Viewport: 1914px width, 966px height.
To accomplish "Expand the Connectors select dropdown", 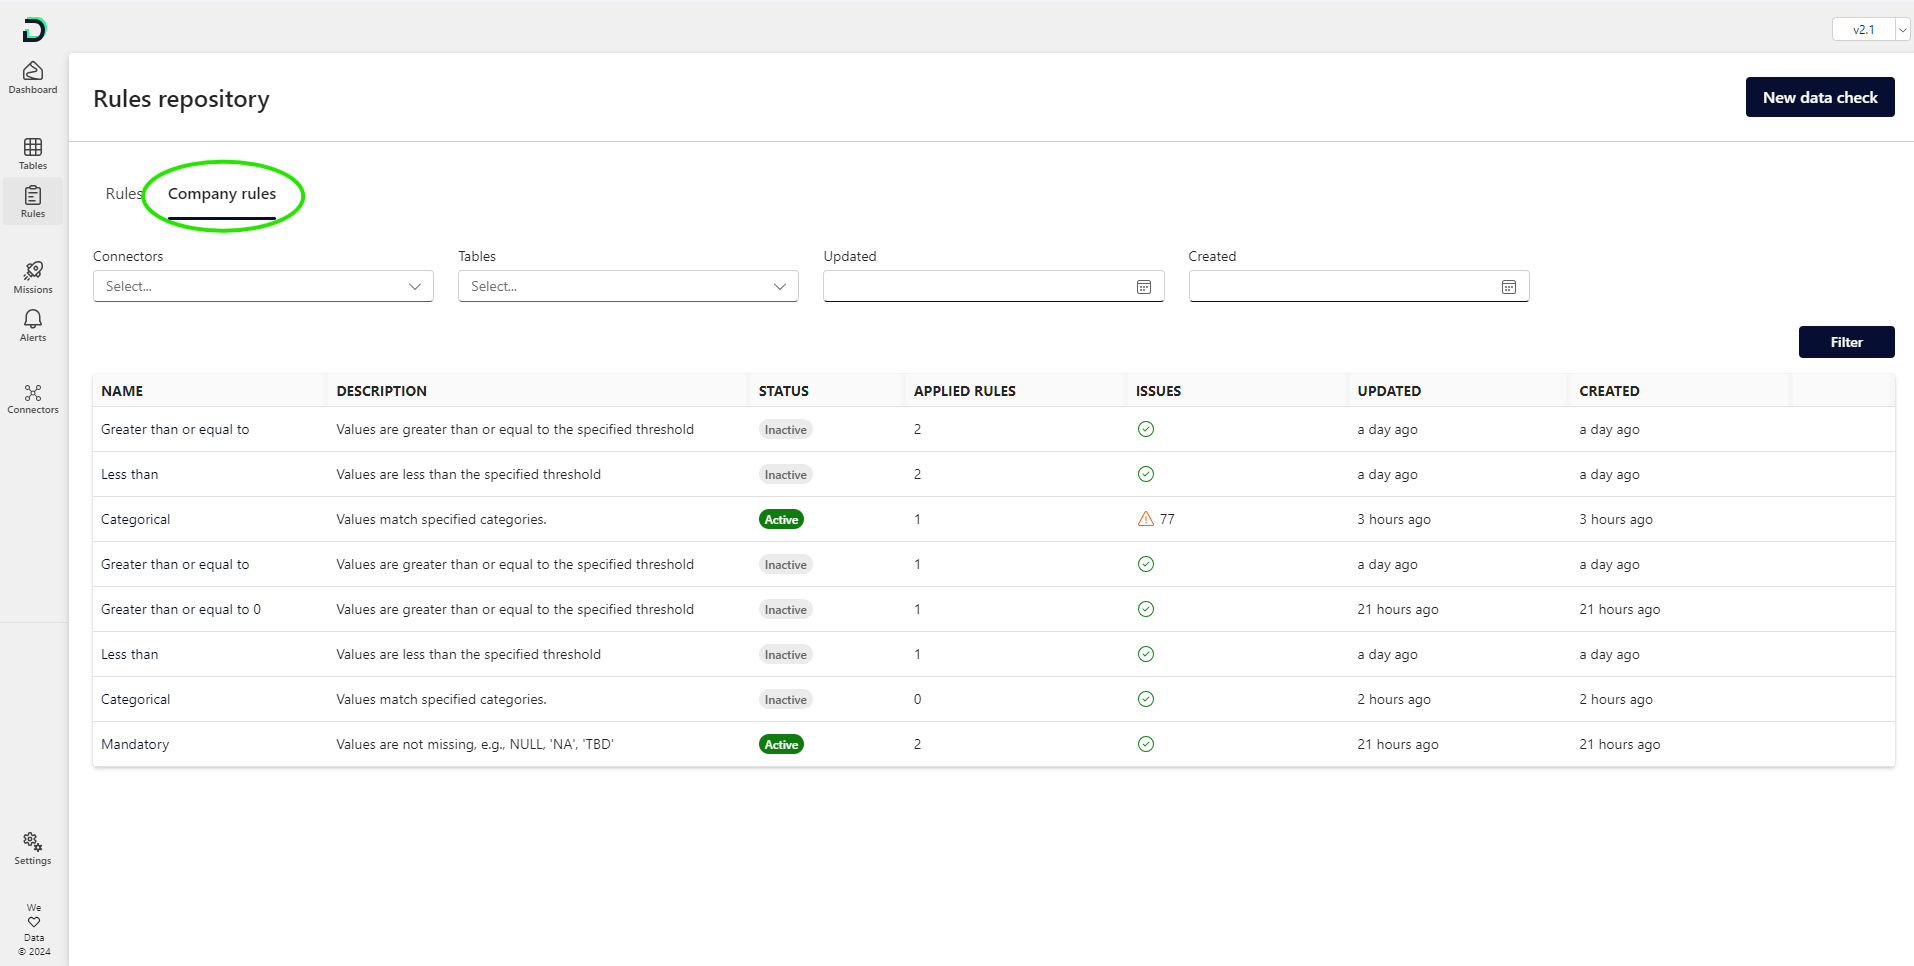I will coord(263,287).
